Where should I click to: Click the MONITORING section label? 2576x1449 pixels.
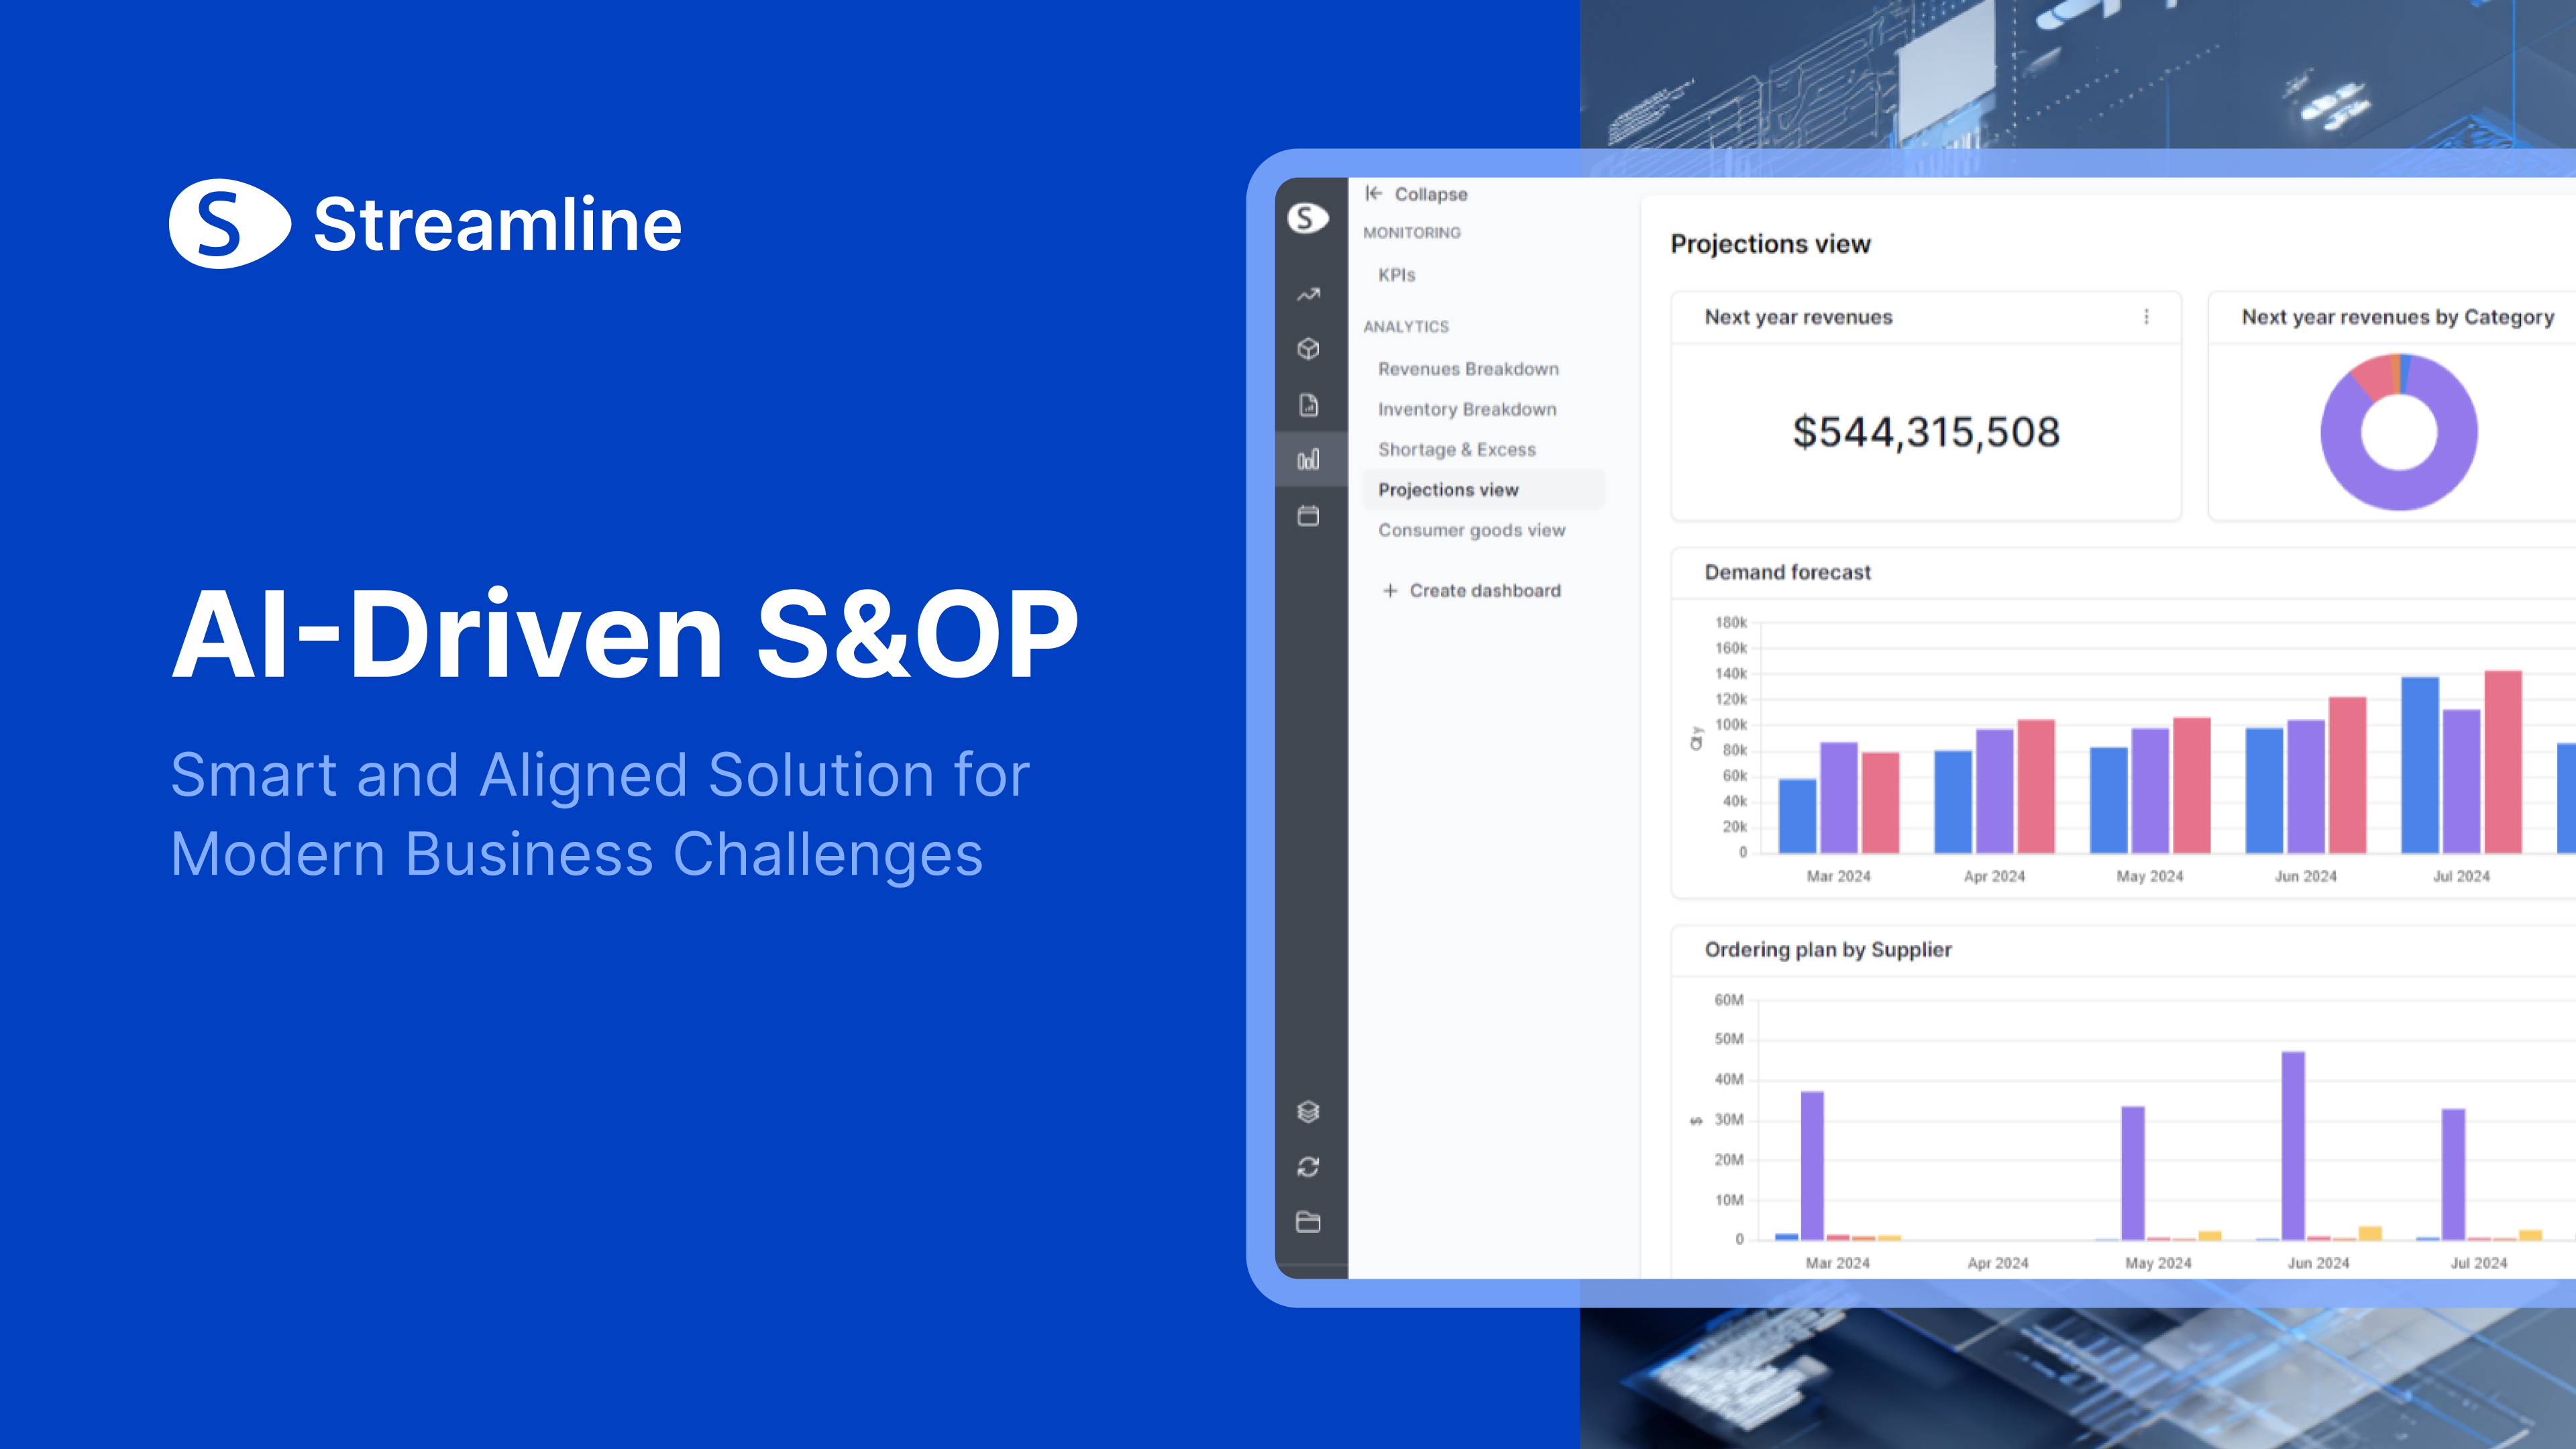coord(1411,233)
